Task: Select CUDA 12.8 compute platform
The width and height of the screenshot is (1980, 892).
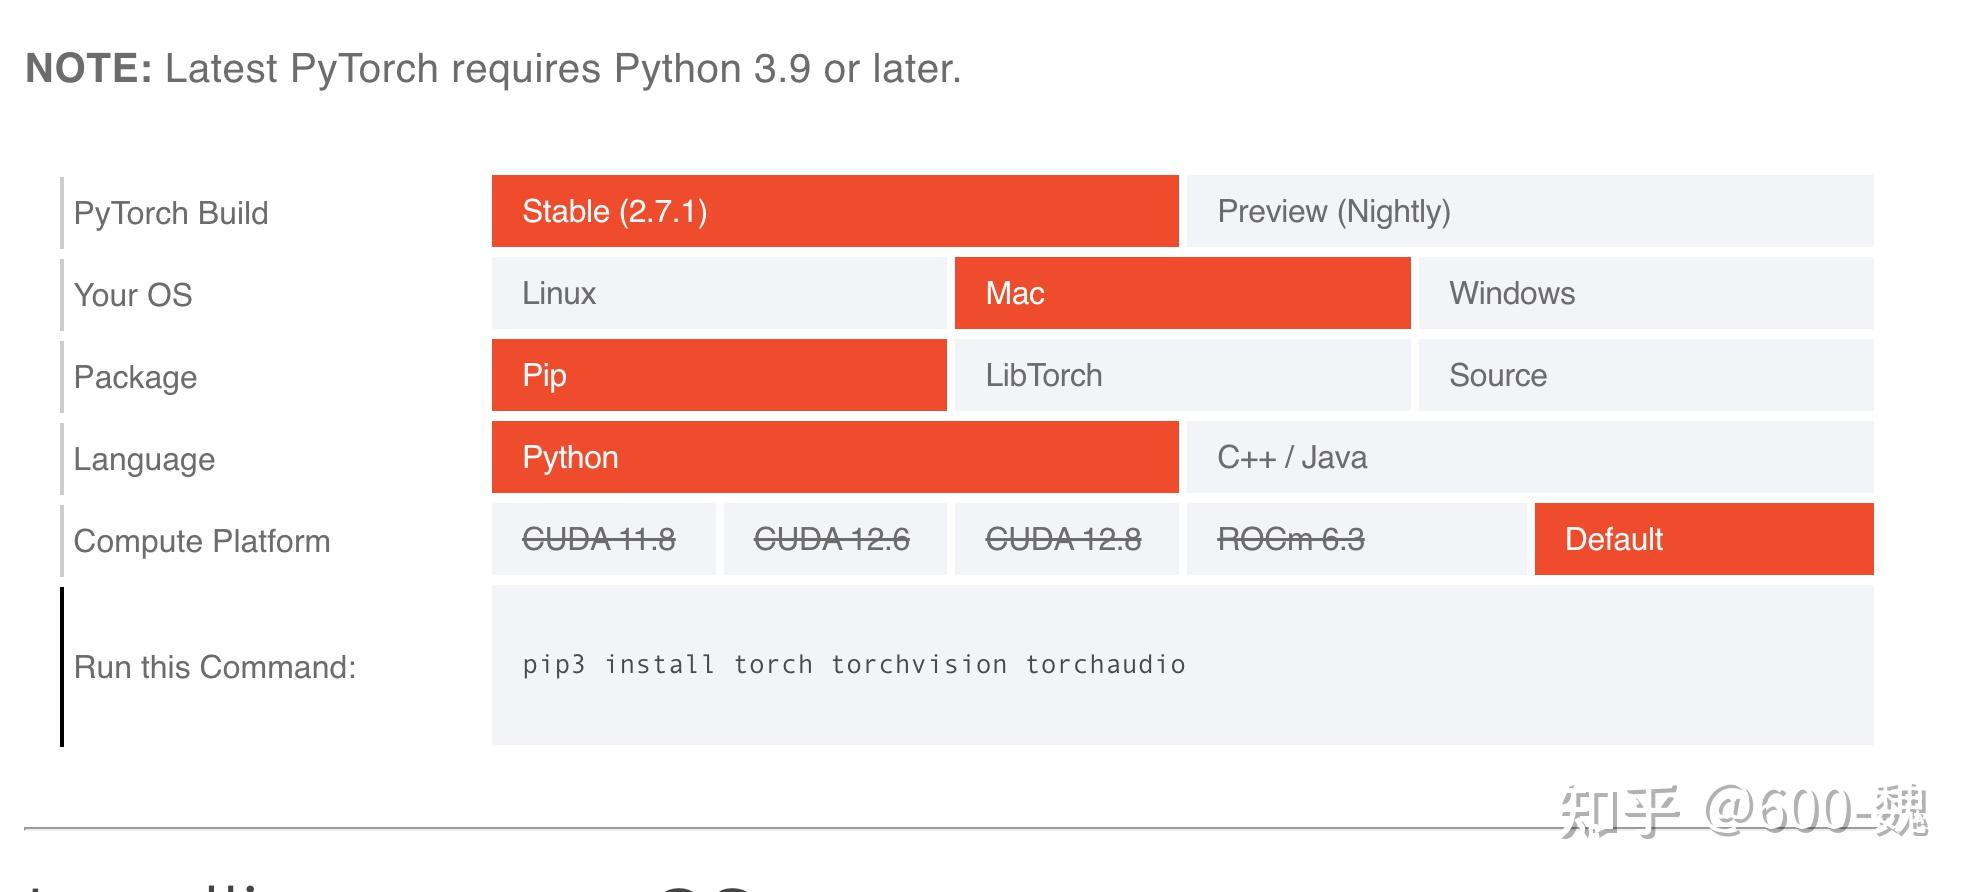Action: (1065, 539)
